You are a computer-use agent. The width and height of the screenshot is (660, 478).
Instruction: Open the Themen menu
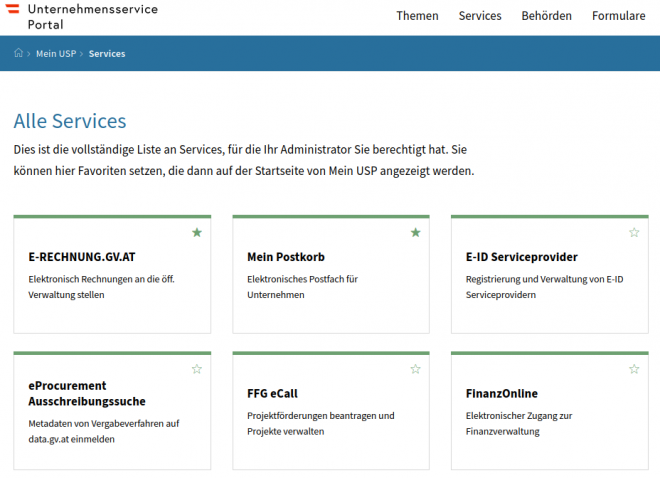[417, 16]
